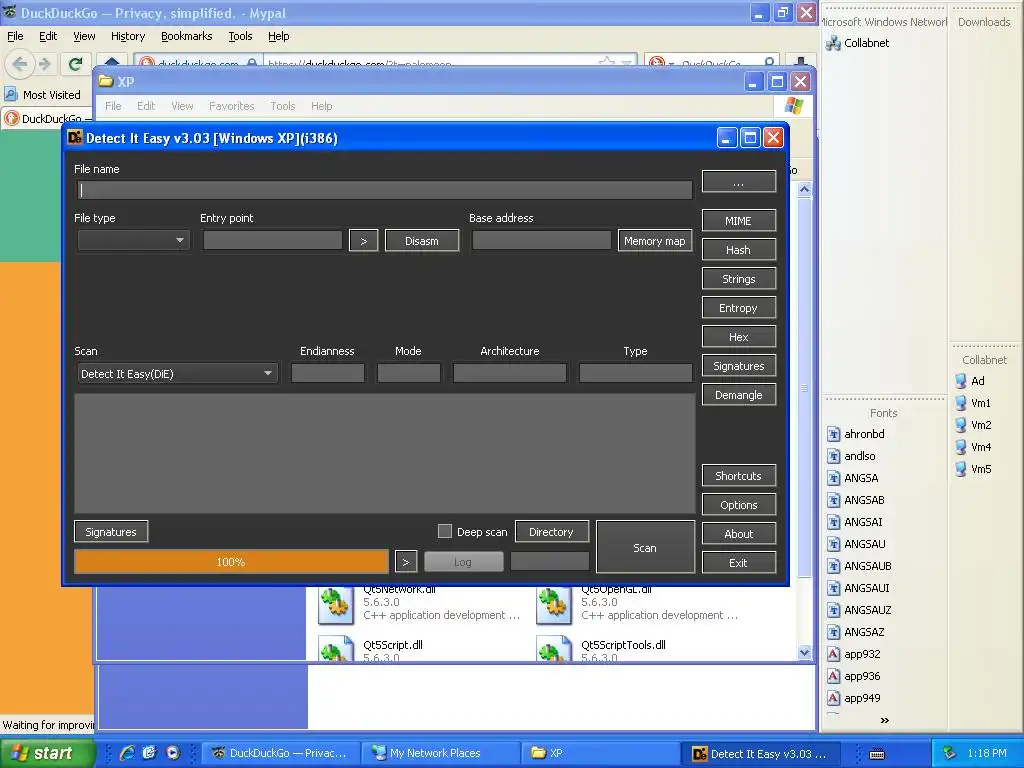Open Signatures button below scan results

111,532
